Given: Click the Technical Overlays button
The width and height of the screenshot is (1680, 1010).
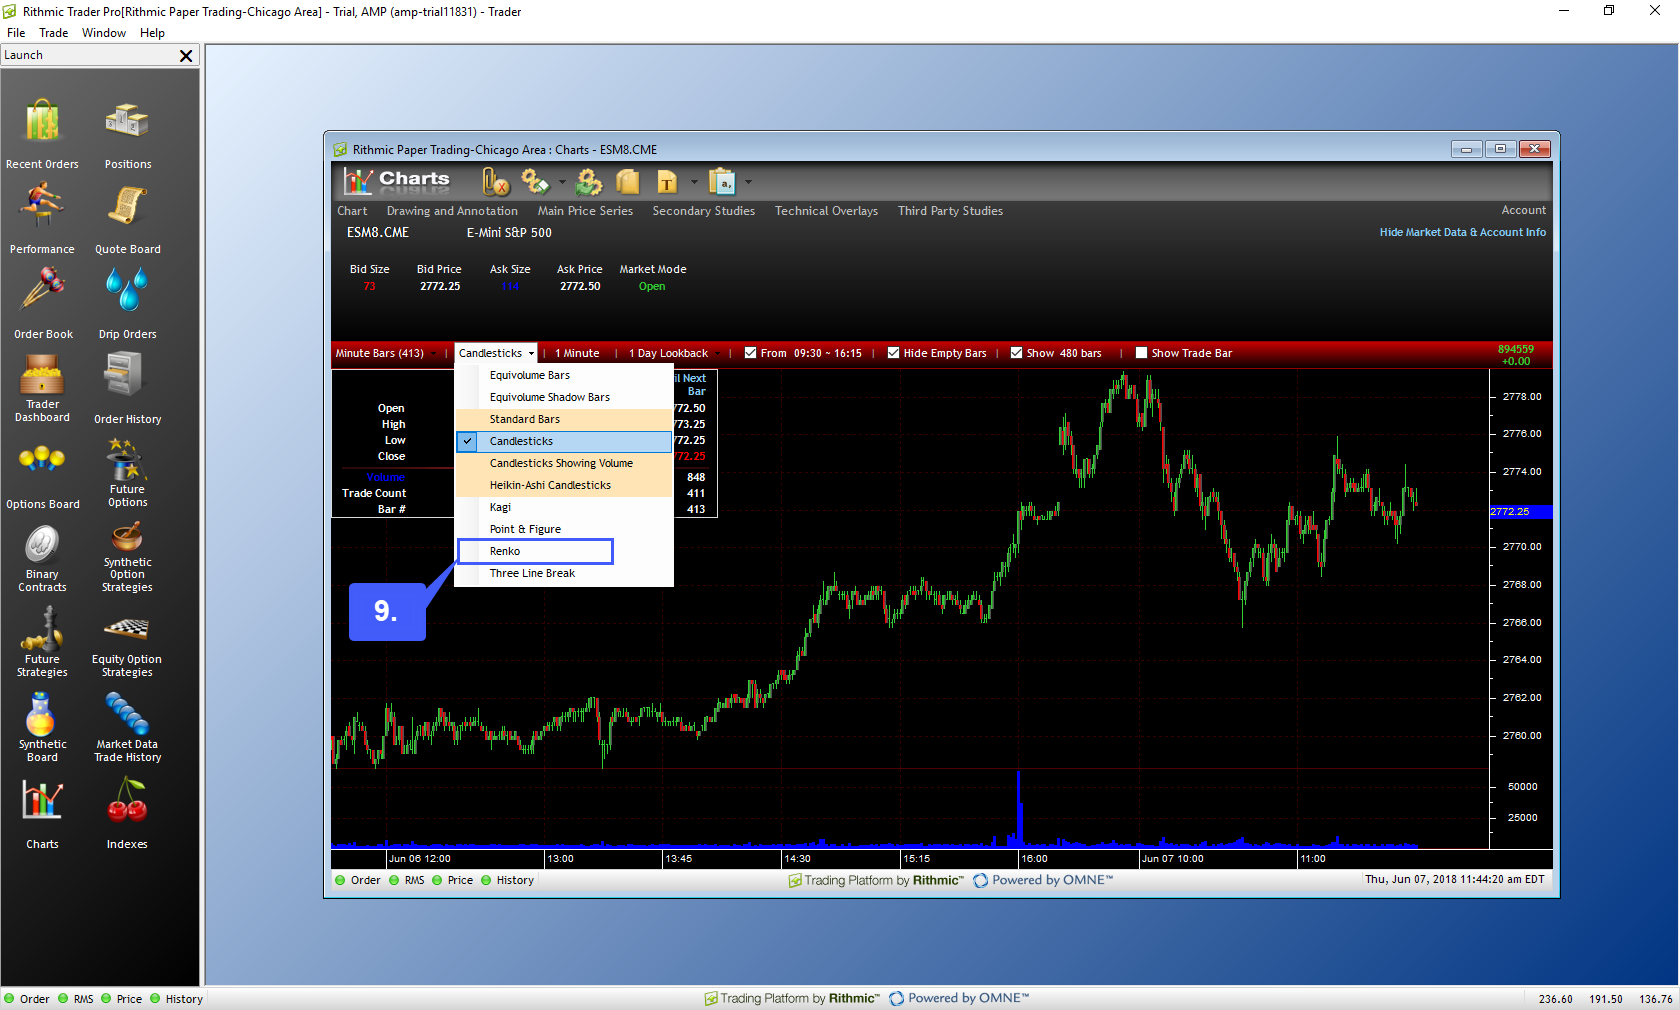Looking at the screenshot, I should tap(826, 211).
